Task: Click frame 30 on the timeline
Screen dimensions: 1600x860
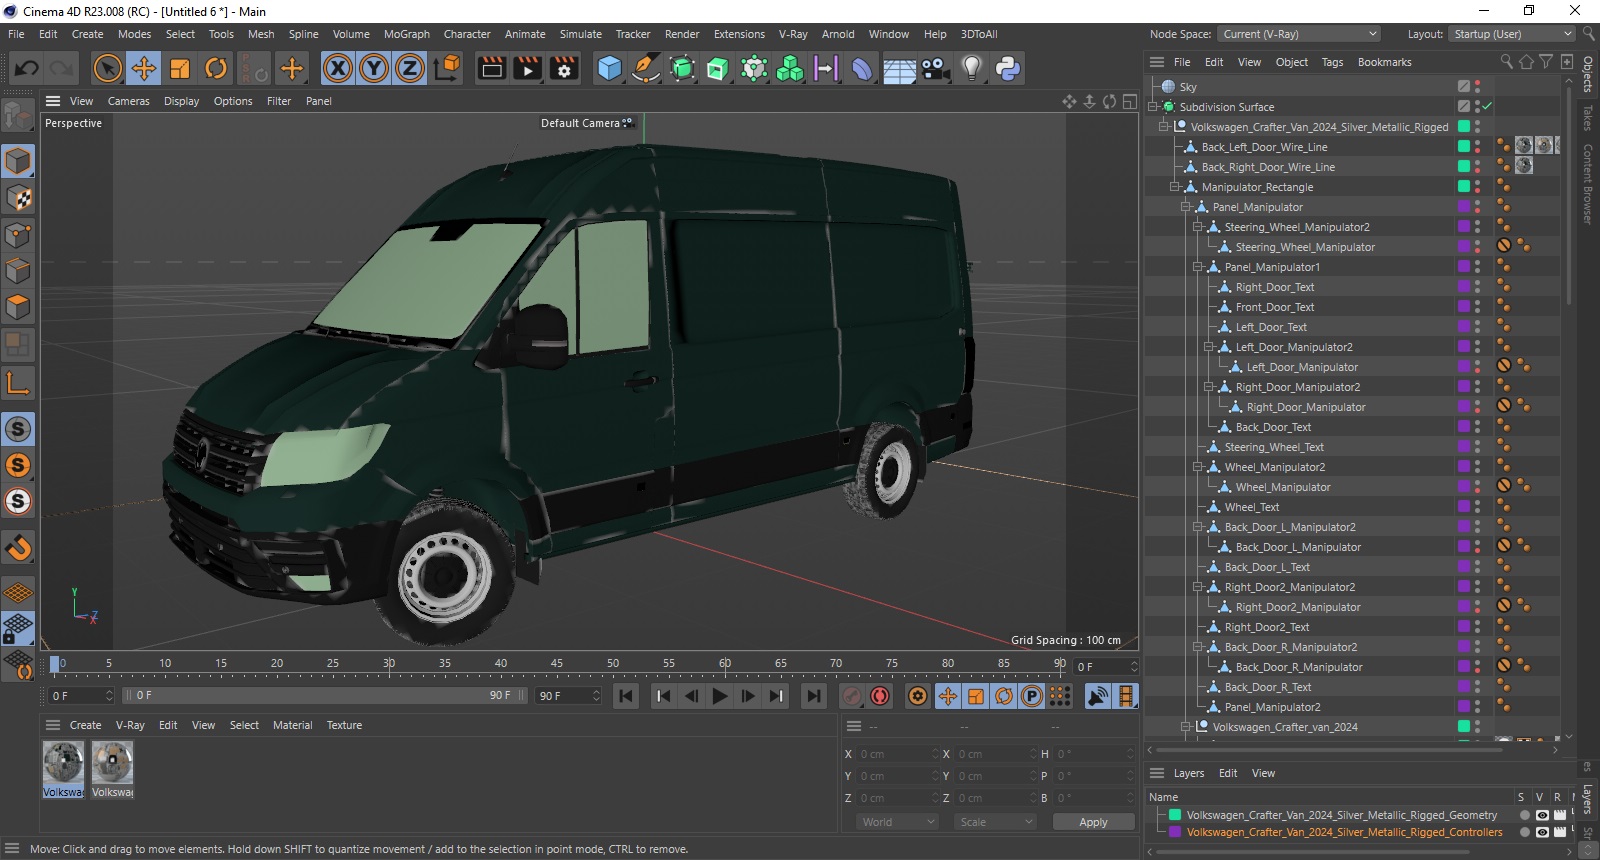Action: coord(389,664)
